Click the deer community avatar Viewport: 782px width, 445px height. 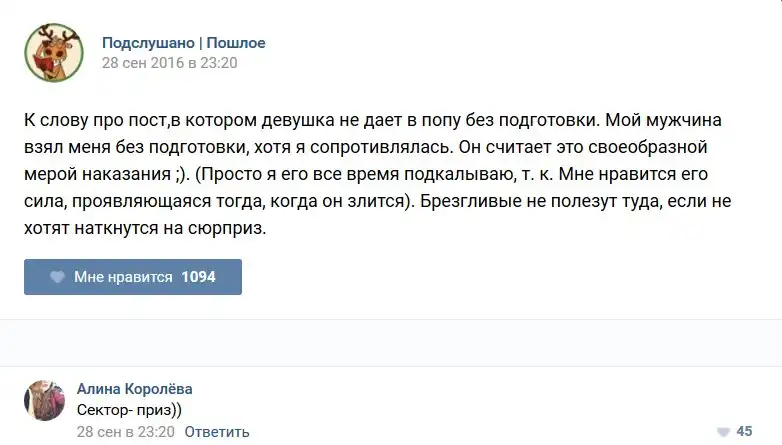point(54,52)
